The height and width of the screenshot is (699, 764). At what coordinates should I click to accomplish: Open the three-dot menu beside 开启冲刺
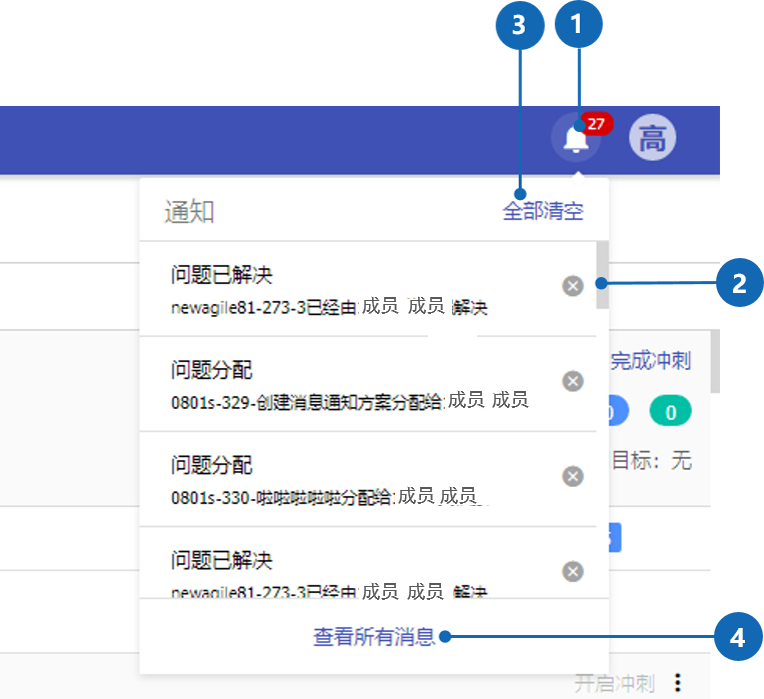pyautogui.click(x=679, y=683)
